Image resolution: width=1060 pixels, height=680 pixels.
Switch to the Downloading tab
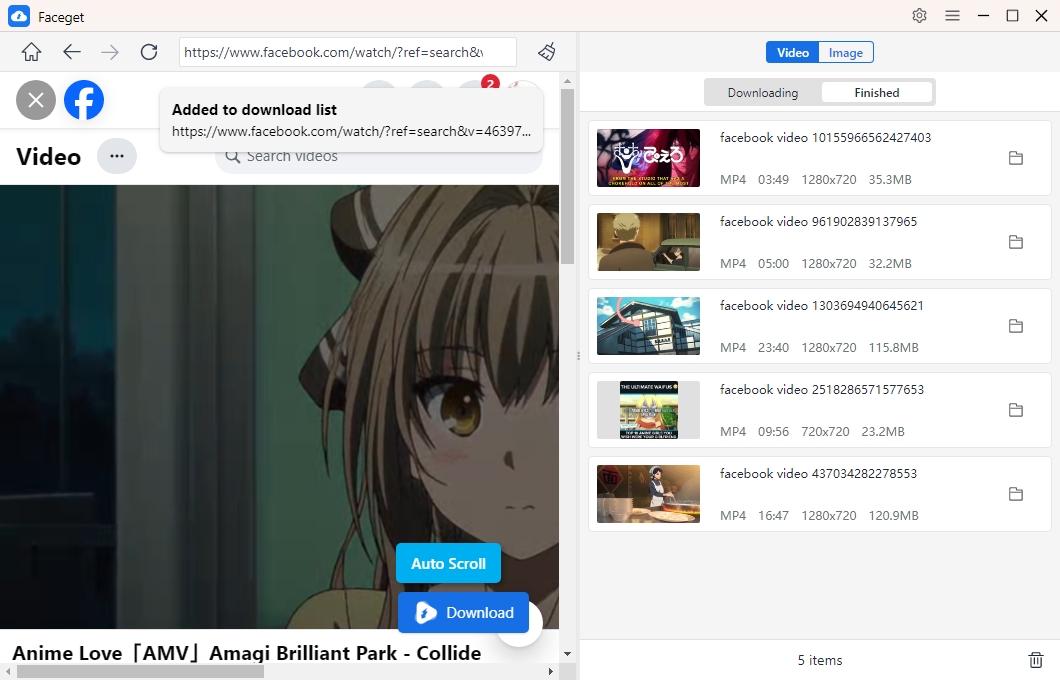click(763, 93)
